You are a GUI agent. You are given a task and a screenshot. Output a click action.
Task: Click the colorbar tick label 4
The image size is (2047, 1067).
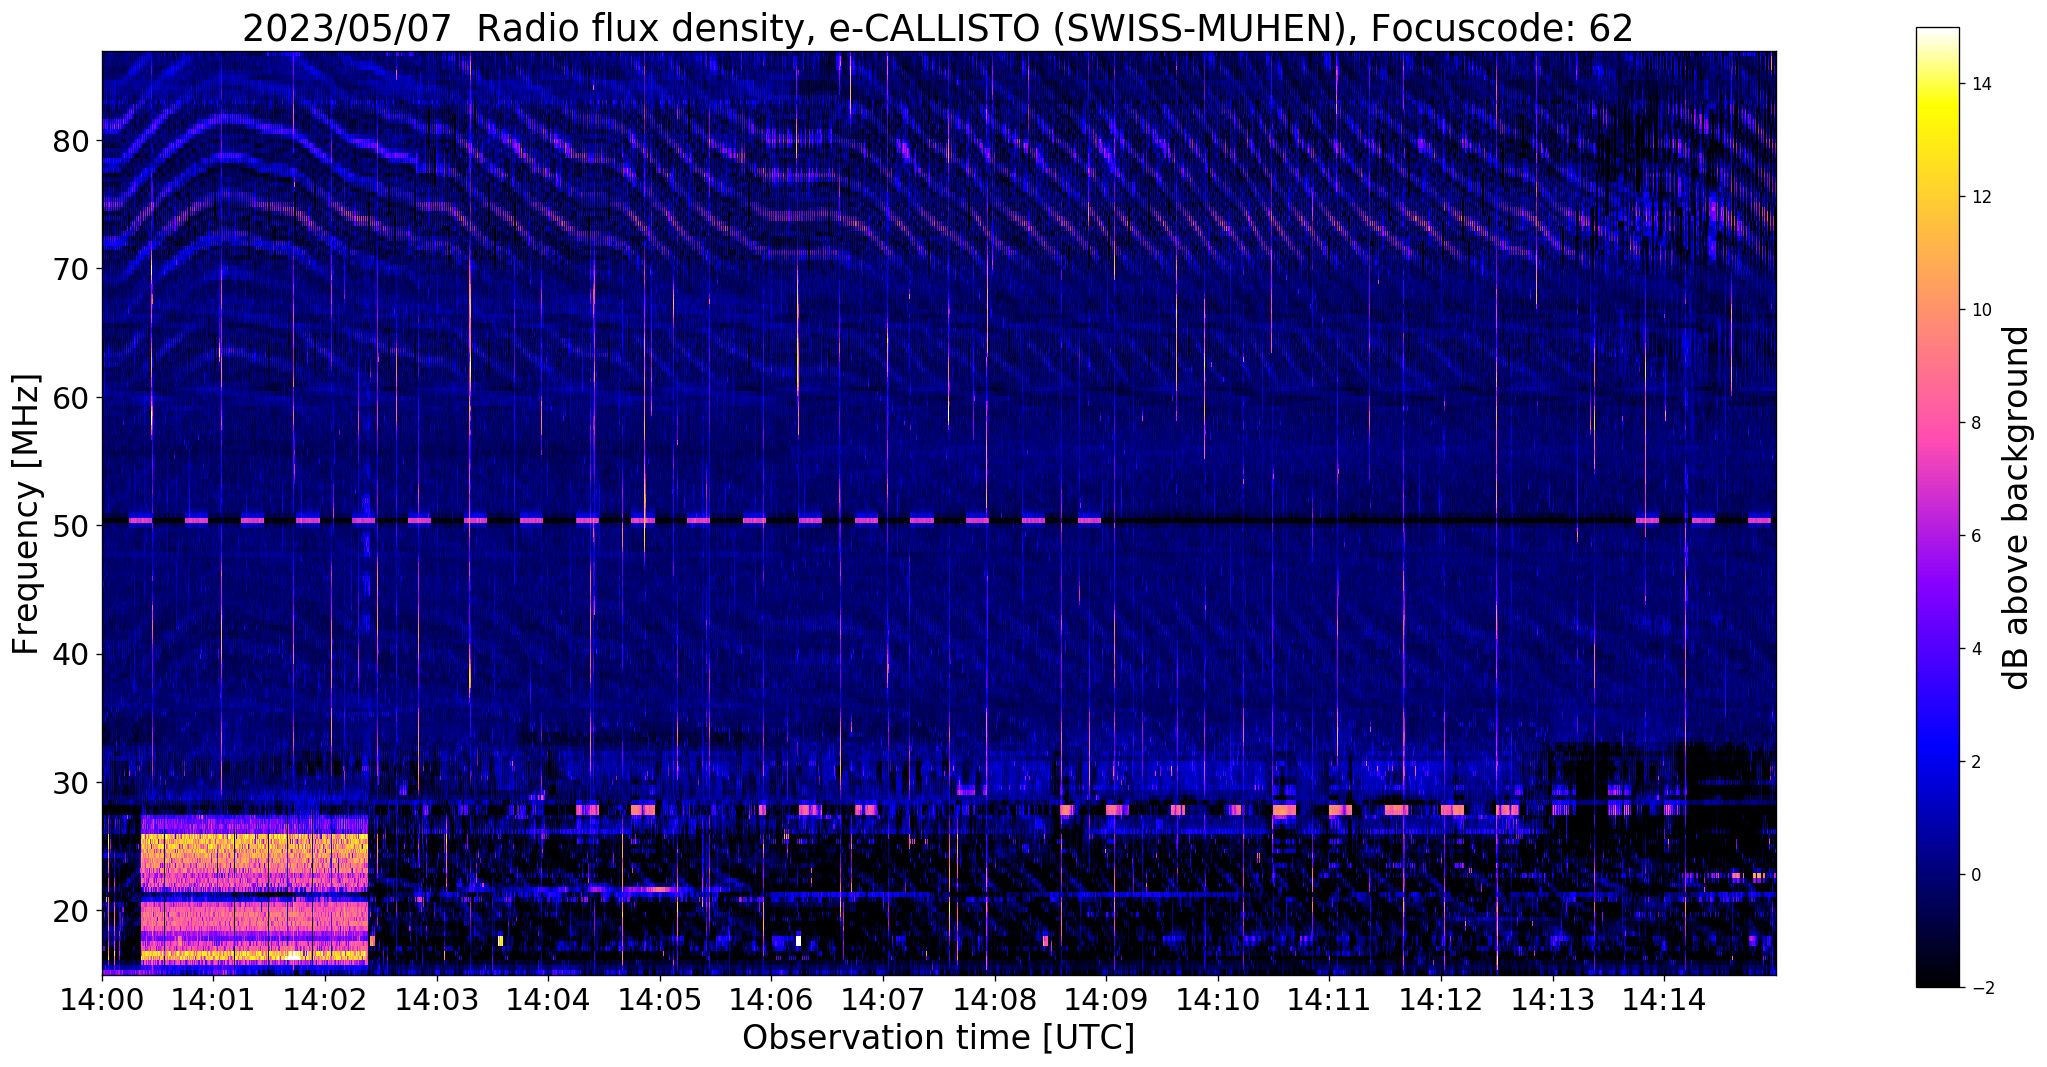tap(1975, 649)
